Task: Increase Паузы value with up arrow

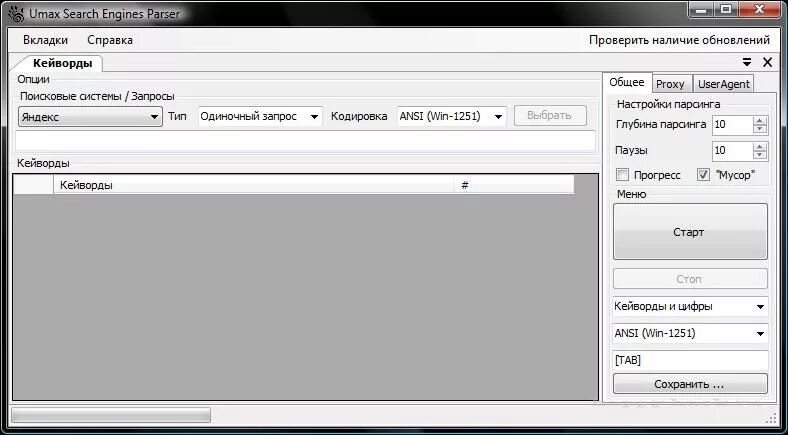Action: tap(760, 146)
